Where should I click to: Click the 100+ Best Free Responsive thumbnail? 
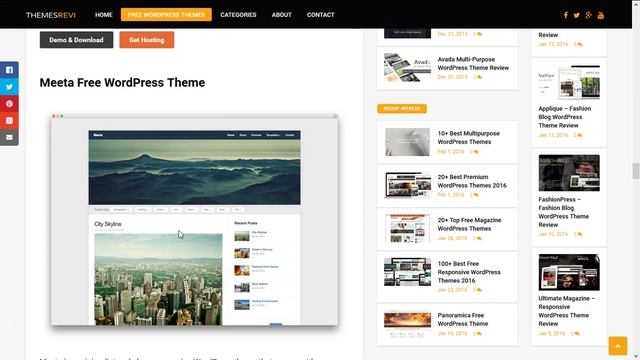click(x=407, y=272)
